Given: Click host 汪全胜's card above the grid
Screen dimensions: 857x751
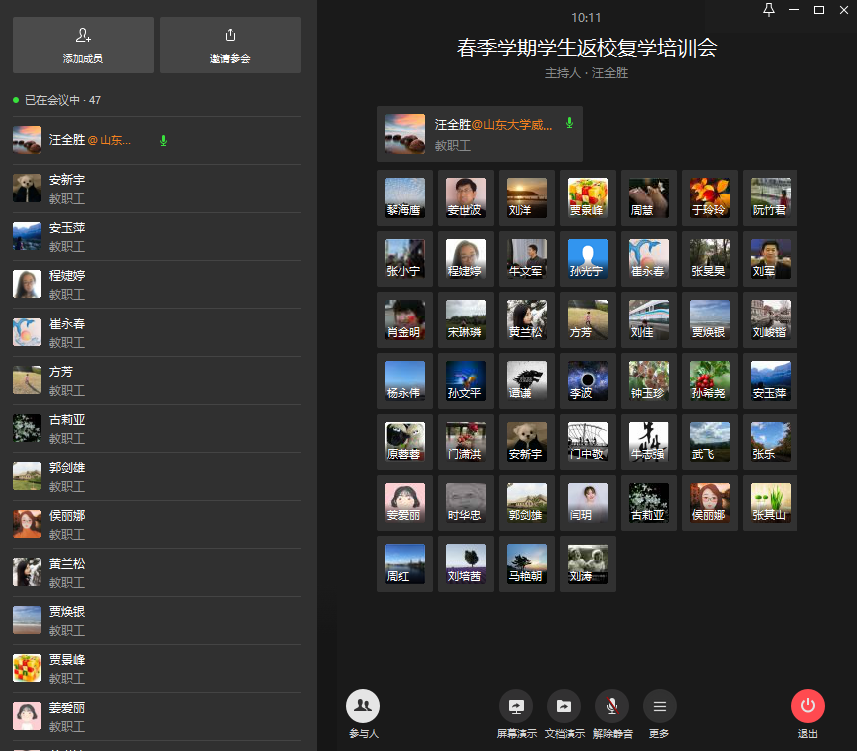Looking at the screenshot, I should [479, 134].
